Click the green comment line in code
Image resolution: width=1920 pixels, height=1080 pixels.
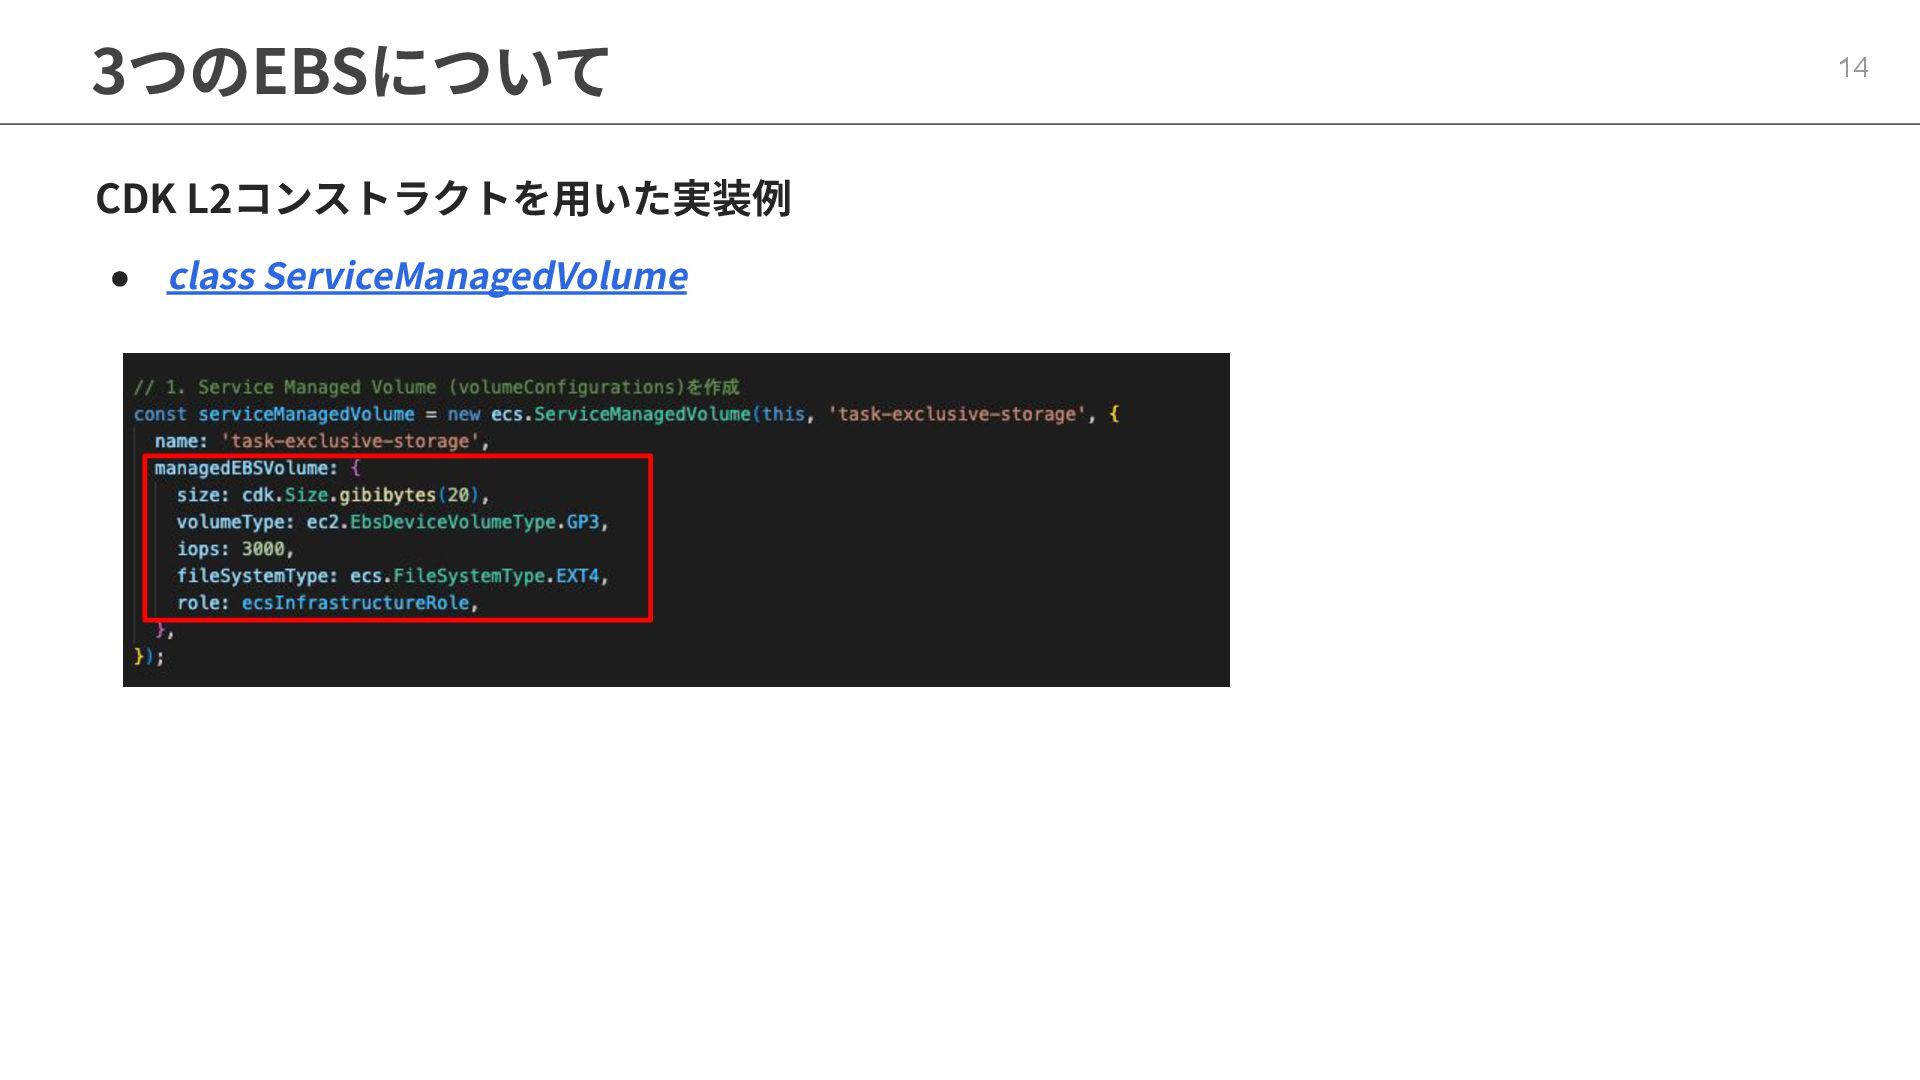tap(436, 387)
